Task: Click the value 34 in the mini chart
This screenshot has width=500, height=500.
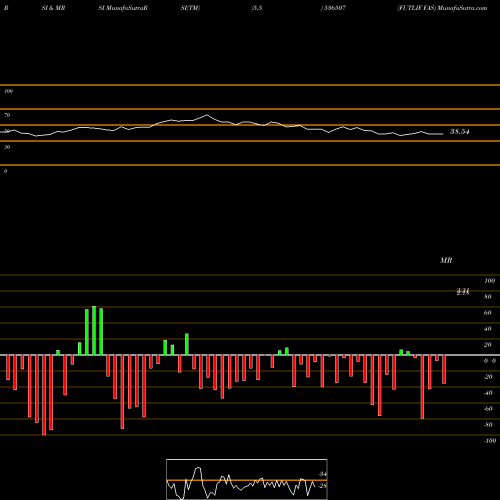Action: pos(322,474)
